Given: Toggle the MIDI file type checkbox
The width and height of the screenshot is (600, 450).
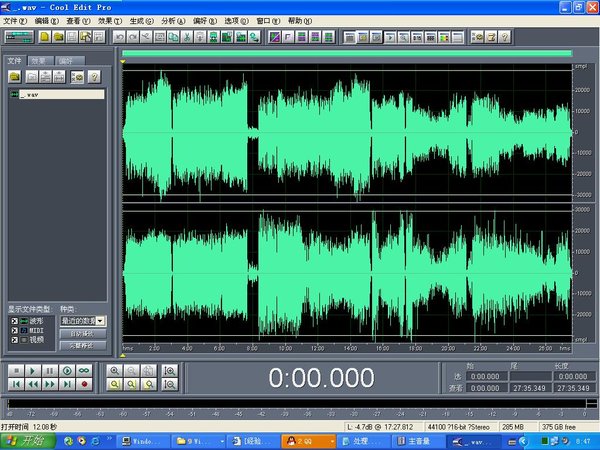Looking at the screenshot, I should click(12, 330).
